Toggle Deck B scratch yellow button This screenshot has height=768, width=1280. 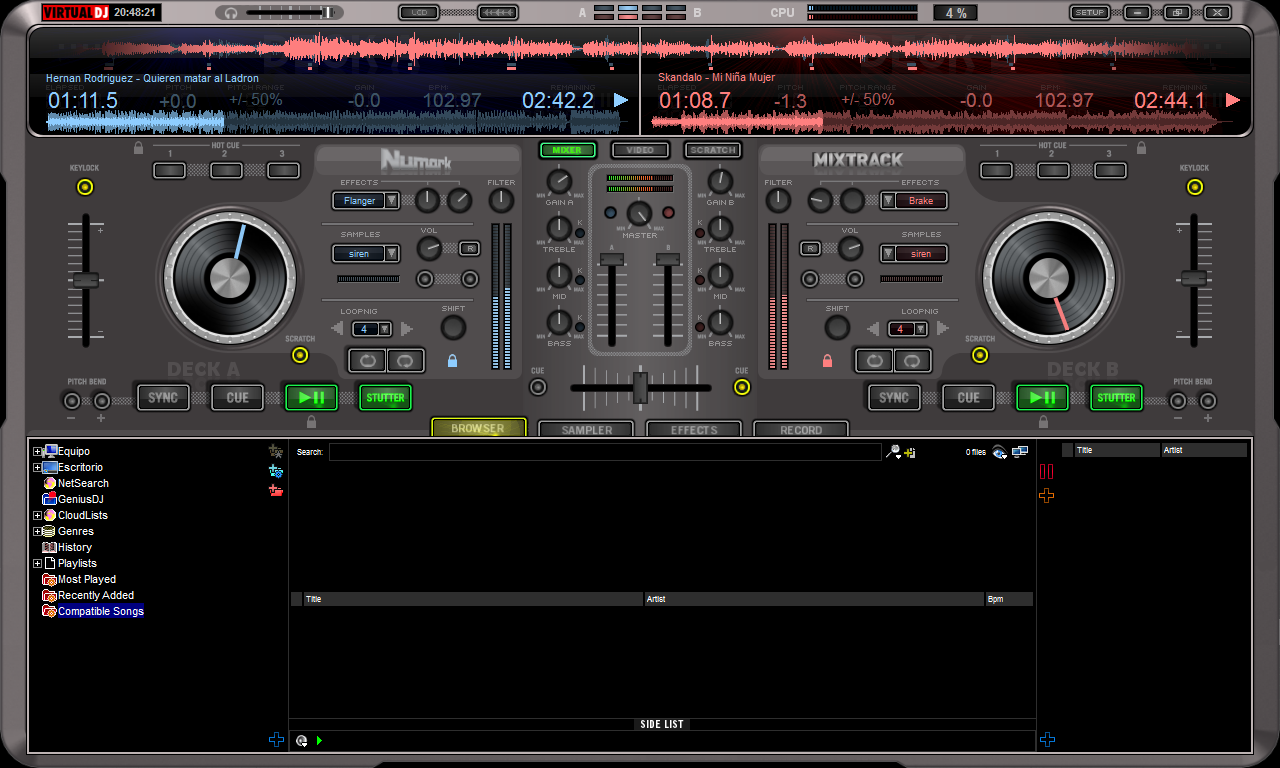[x=979, y=355]
